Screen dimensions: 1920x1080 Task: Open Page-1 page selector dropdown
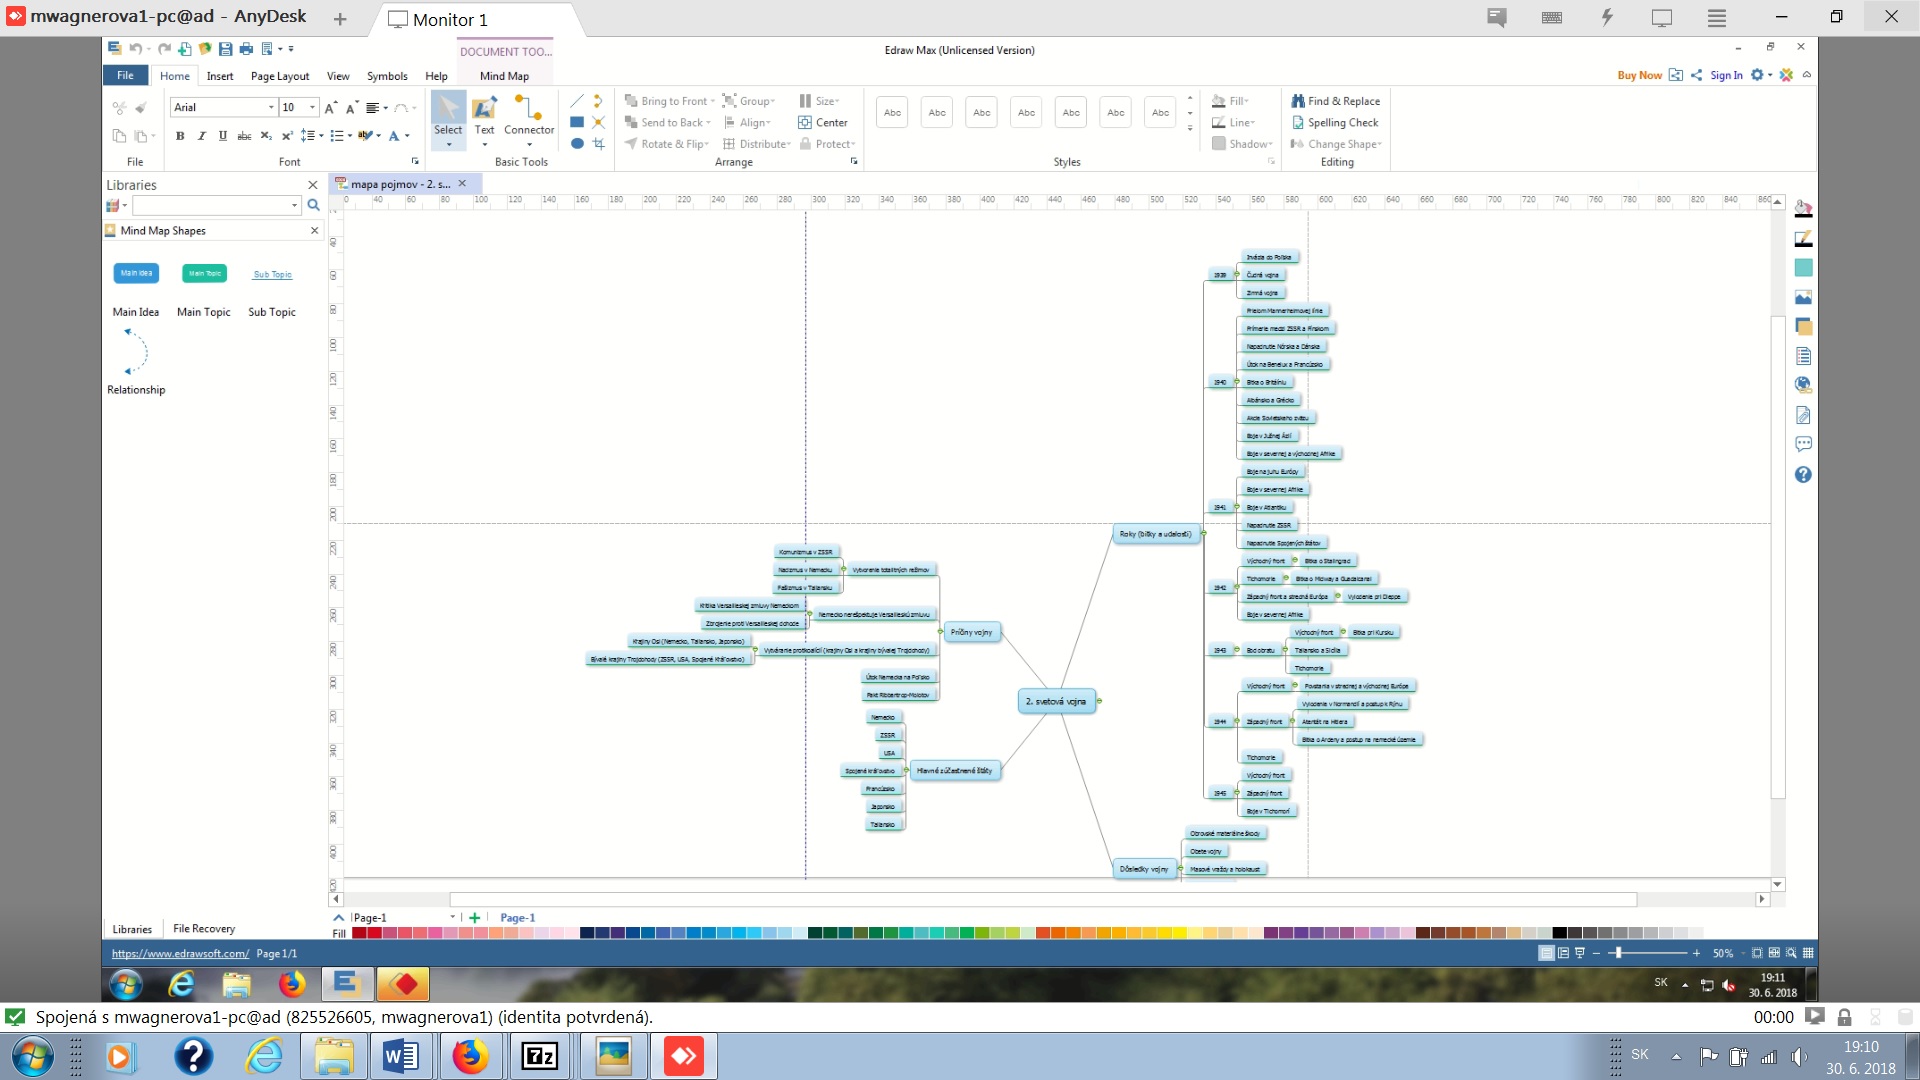point(453,917)
